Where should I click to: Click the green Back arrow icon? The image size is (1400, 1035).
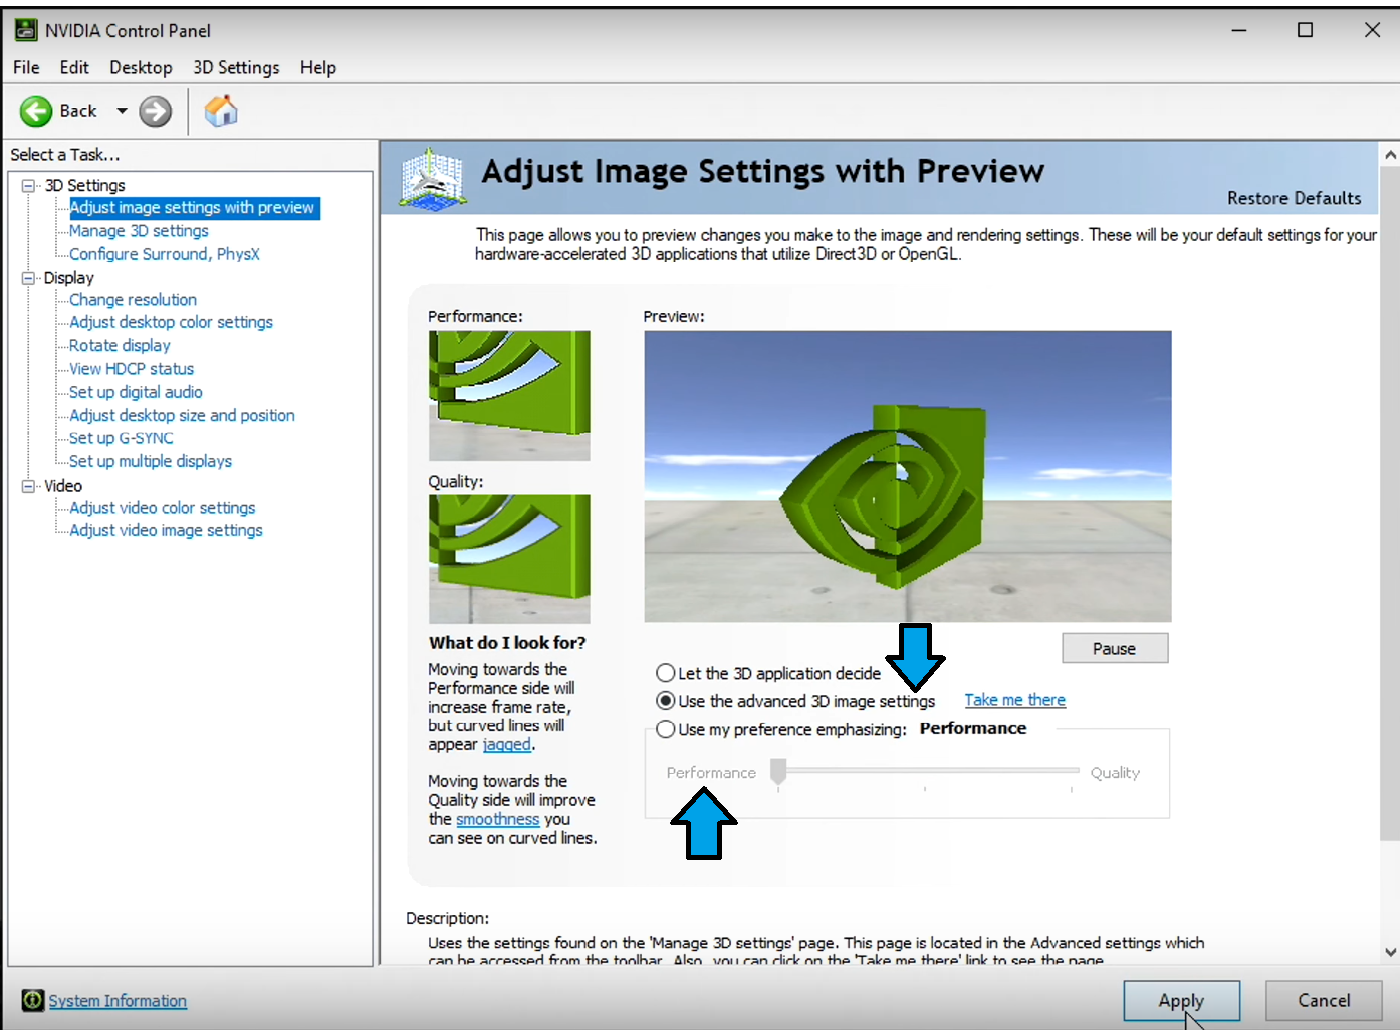pos(36,111)
